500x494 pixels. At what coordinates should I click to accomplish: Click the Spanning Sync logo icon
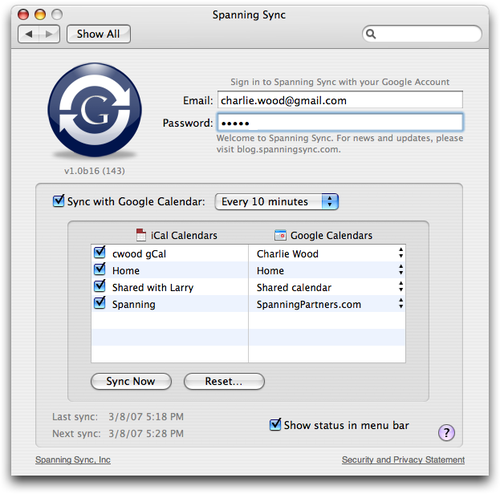(x=95, y=109)
